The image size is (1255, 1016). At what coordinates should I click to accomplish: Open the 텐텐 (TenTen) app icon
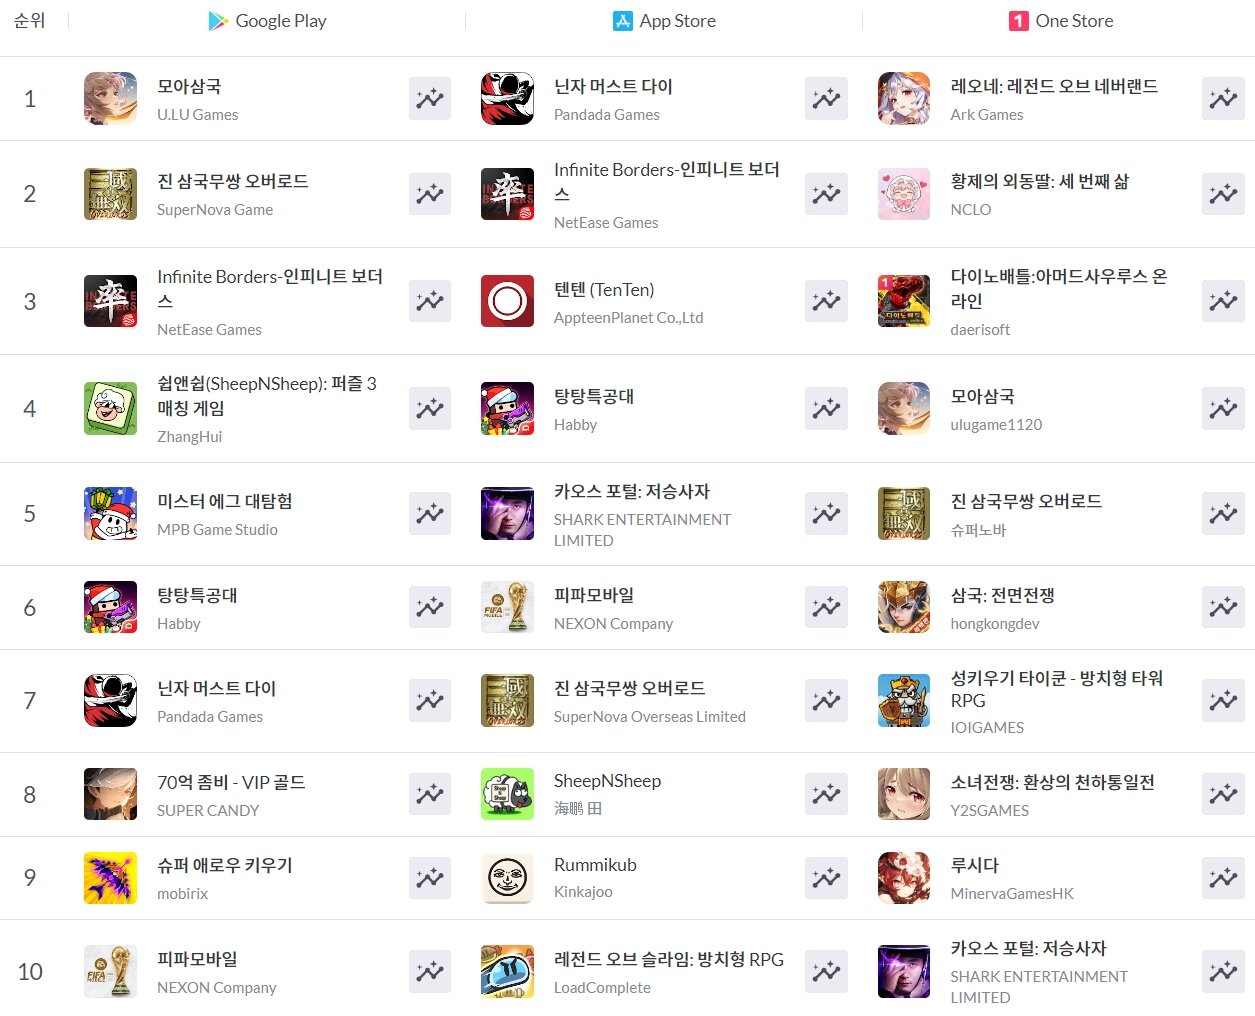(507, 301)
